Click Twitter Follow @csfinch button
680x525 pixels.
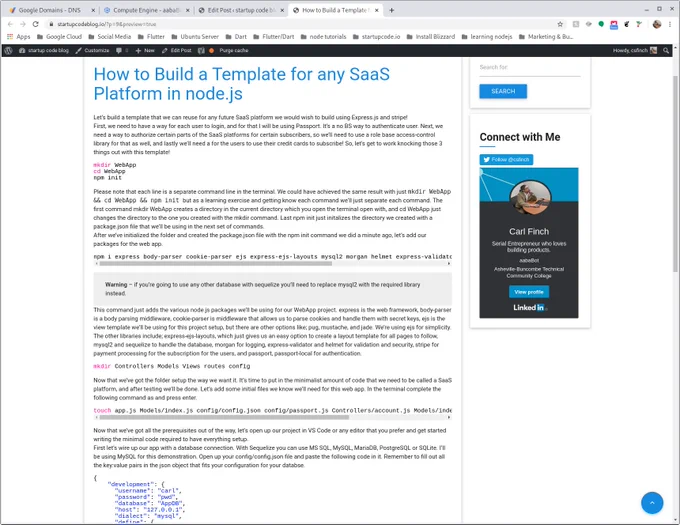[x=506, y=160]
